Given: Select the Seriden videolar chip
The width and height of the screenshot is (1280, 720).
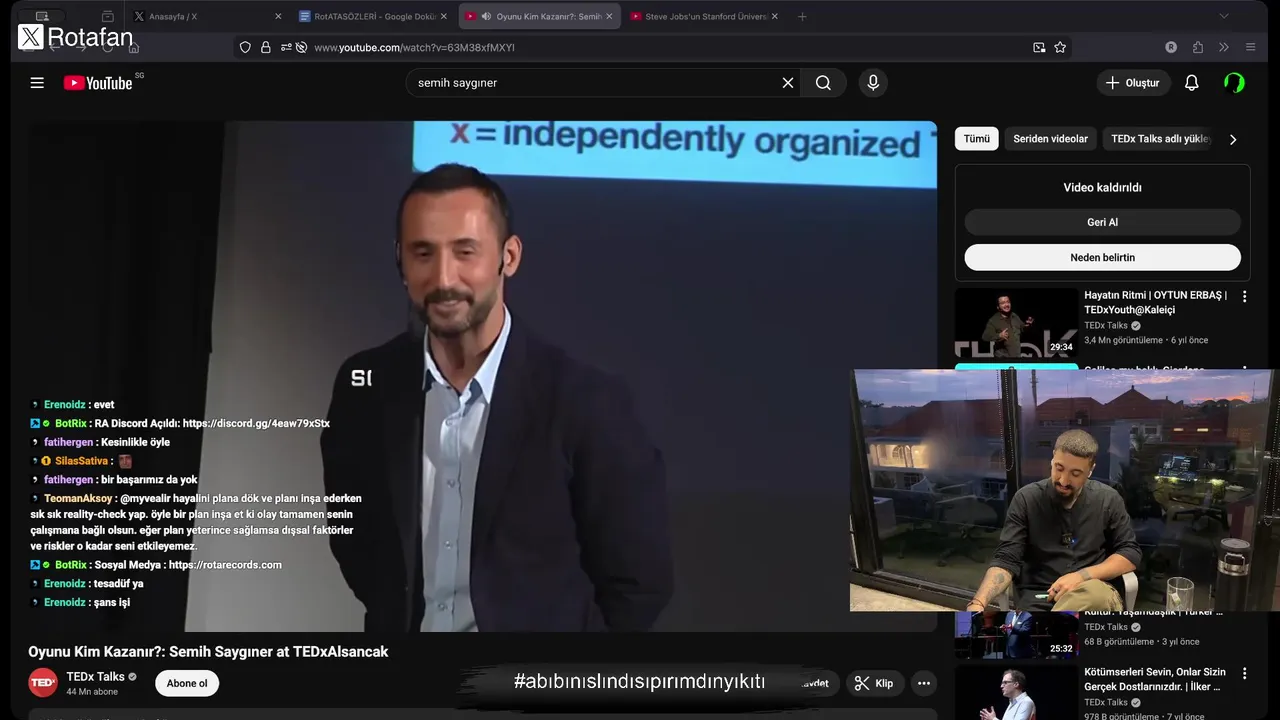Looking at the screenshot, I should [x=1050, y=139].
